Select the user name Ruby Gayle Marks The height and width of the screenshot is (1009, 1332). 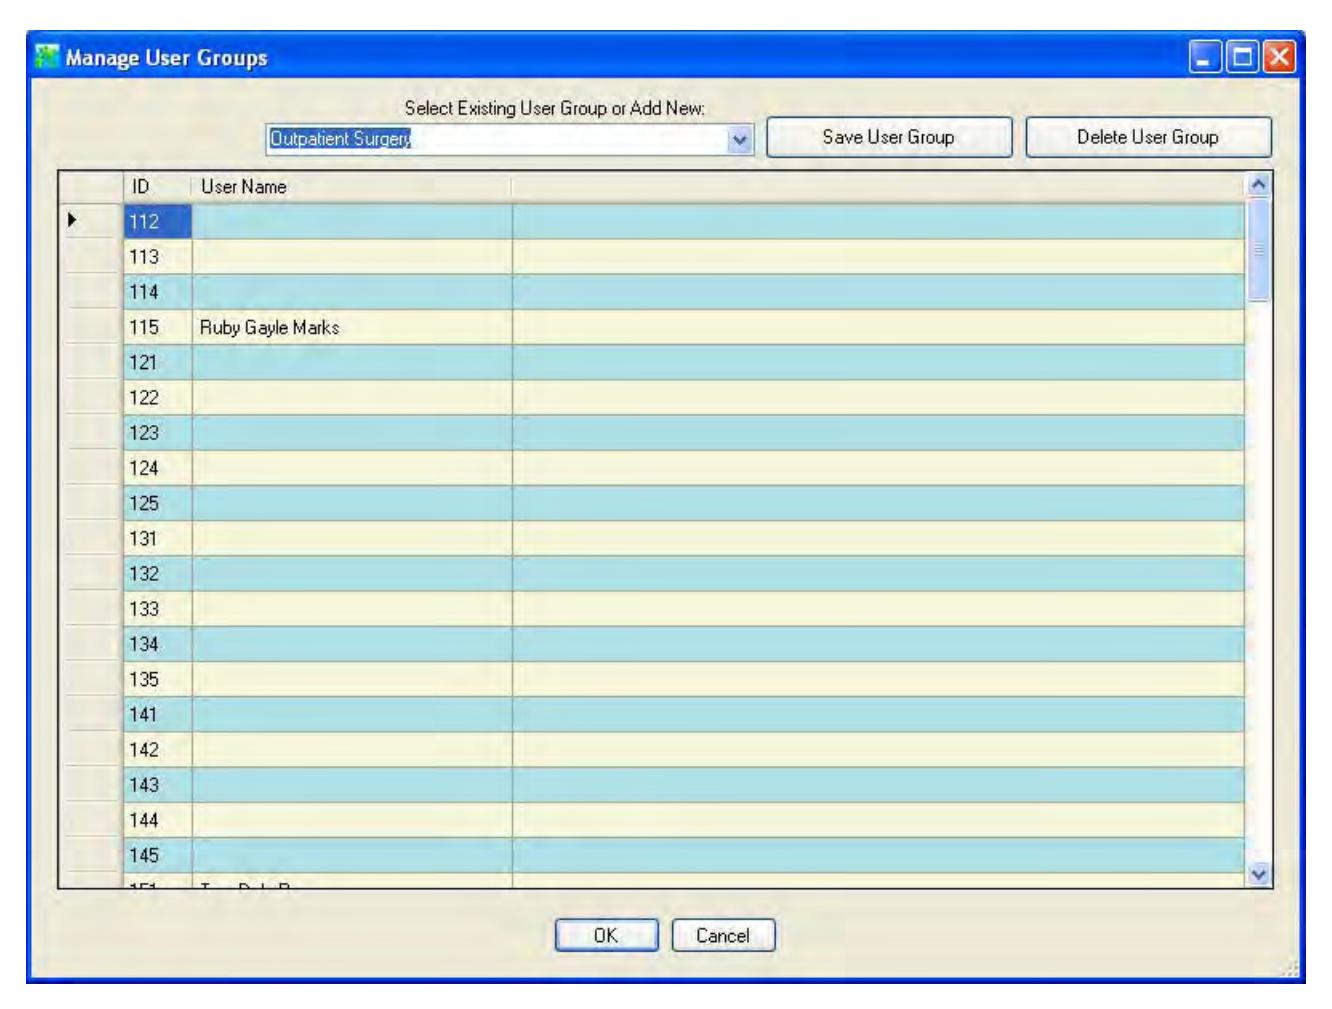tap(270, 327)
